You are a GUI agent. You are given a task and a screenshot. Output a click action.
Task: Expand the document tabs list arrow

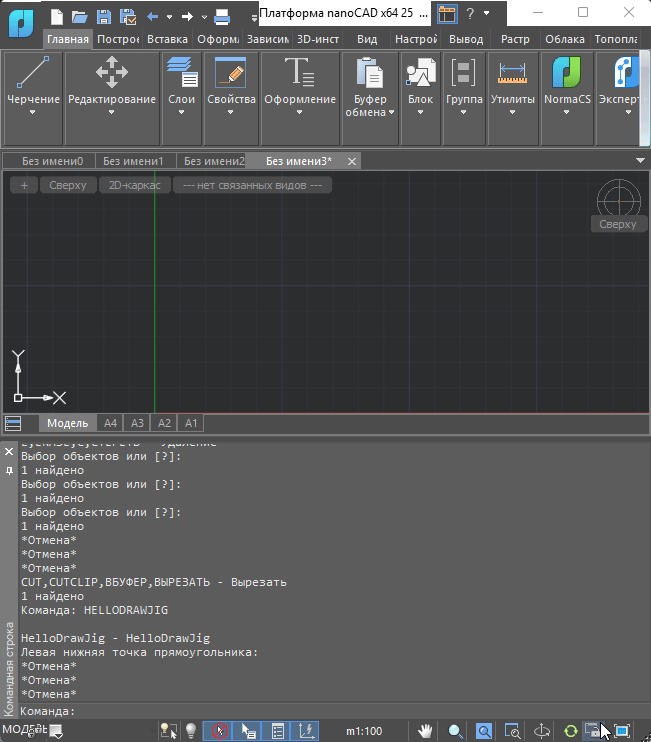640,161
